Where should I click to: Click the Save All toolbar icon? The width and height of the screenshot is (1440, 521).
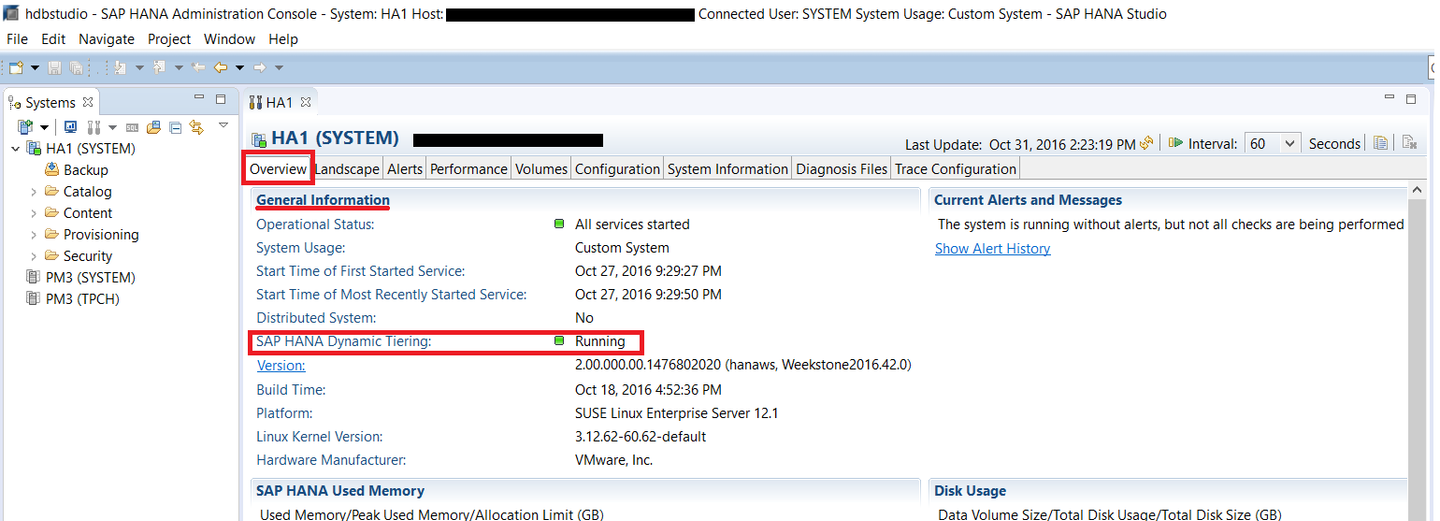76,68
